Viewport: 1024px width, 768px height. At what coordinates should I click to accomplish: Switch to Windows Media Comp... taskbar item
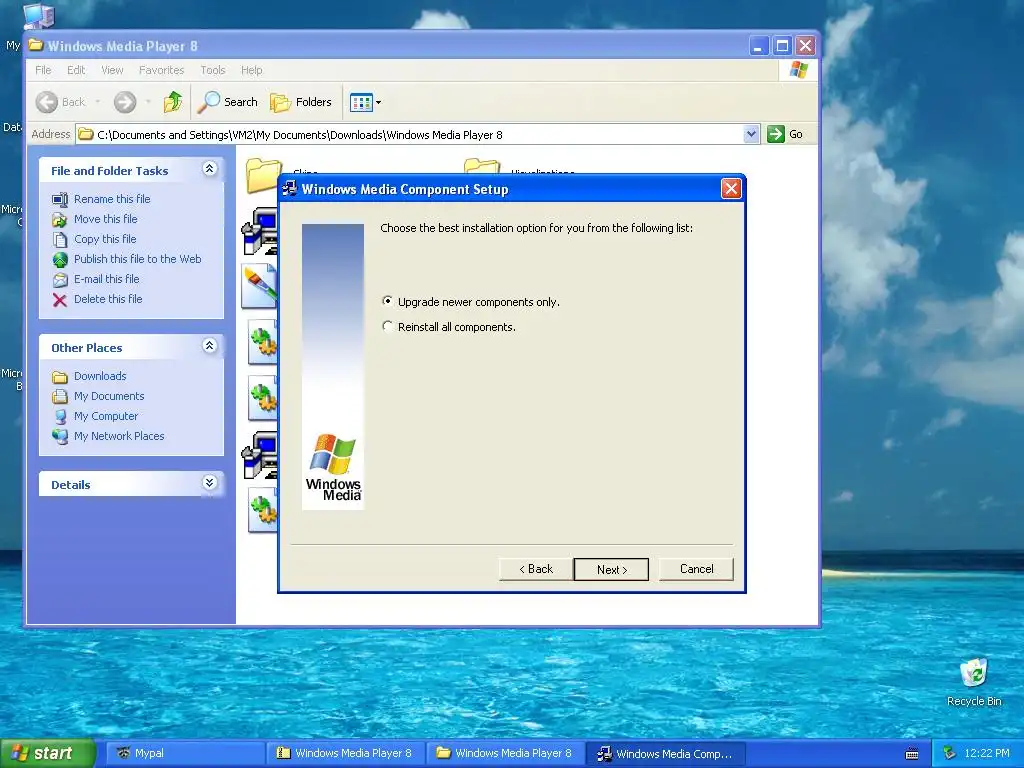pos(665,753)
